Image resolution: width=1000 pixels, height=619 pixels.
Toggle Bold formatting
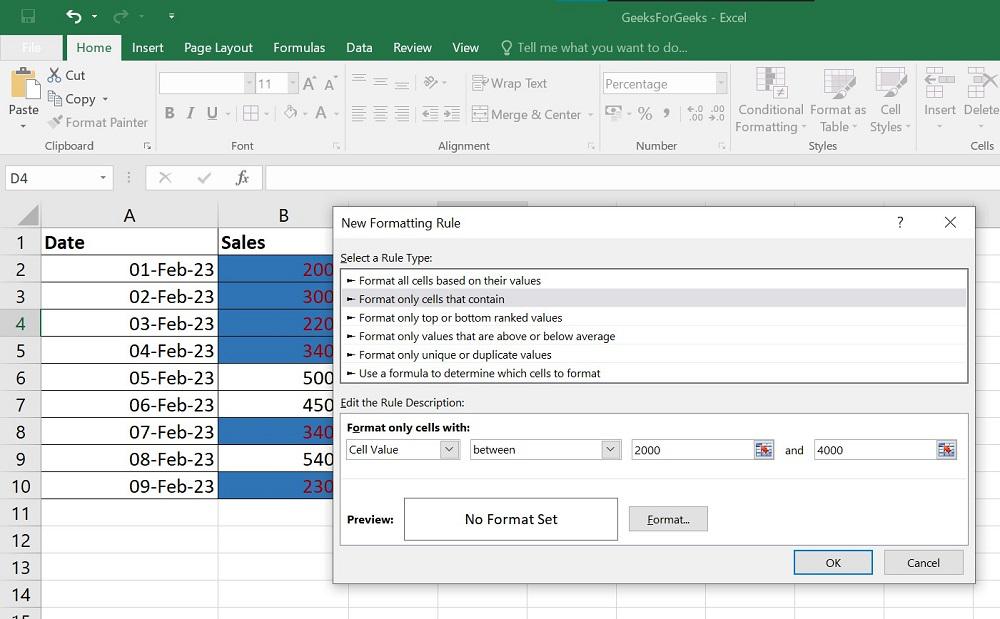pyautogui.click(x=169, y=114)
